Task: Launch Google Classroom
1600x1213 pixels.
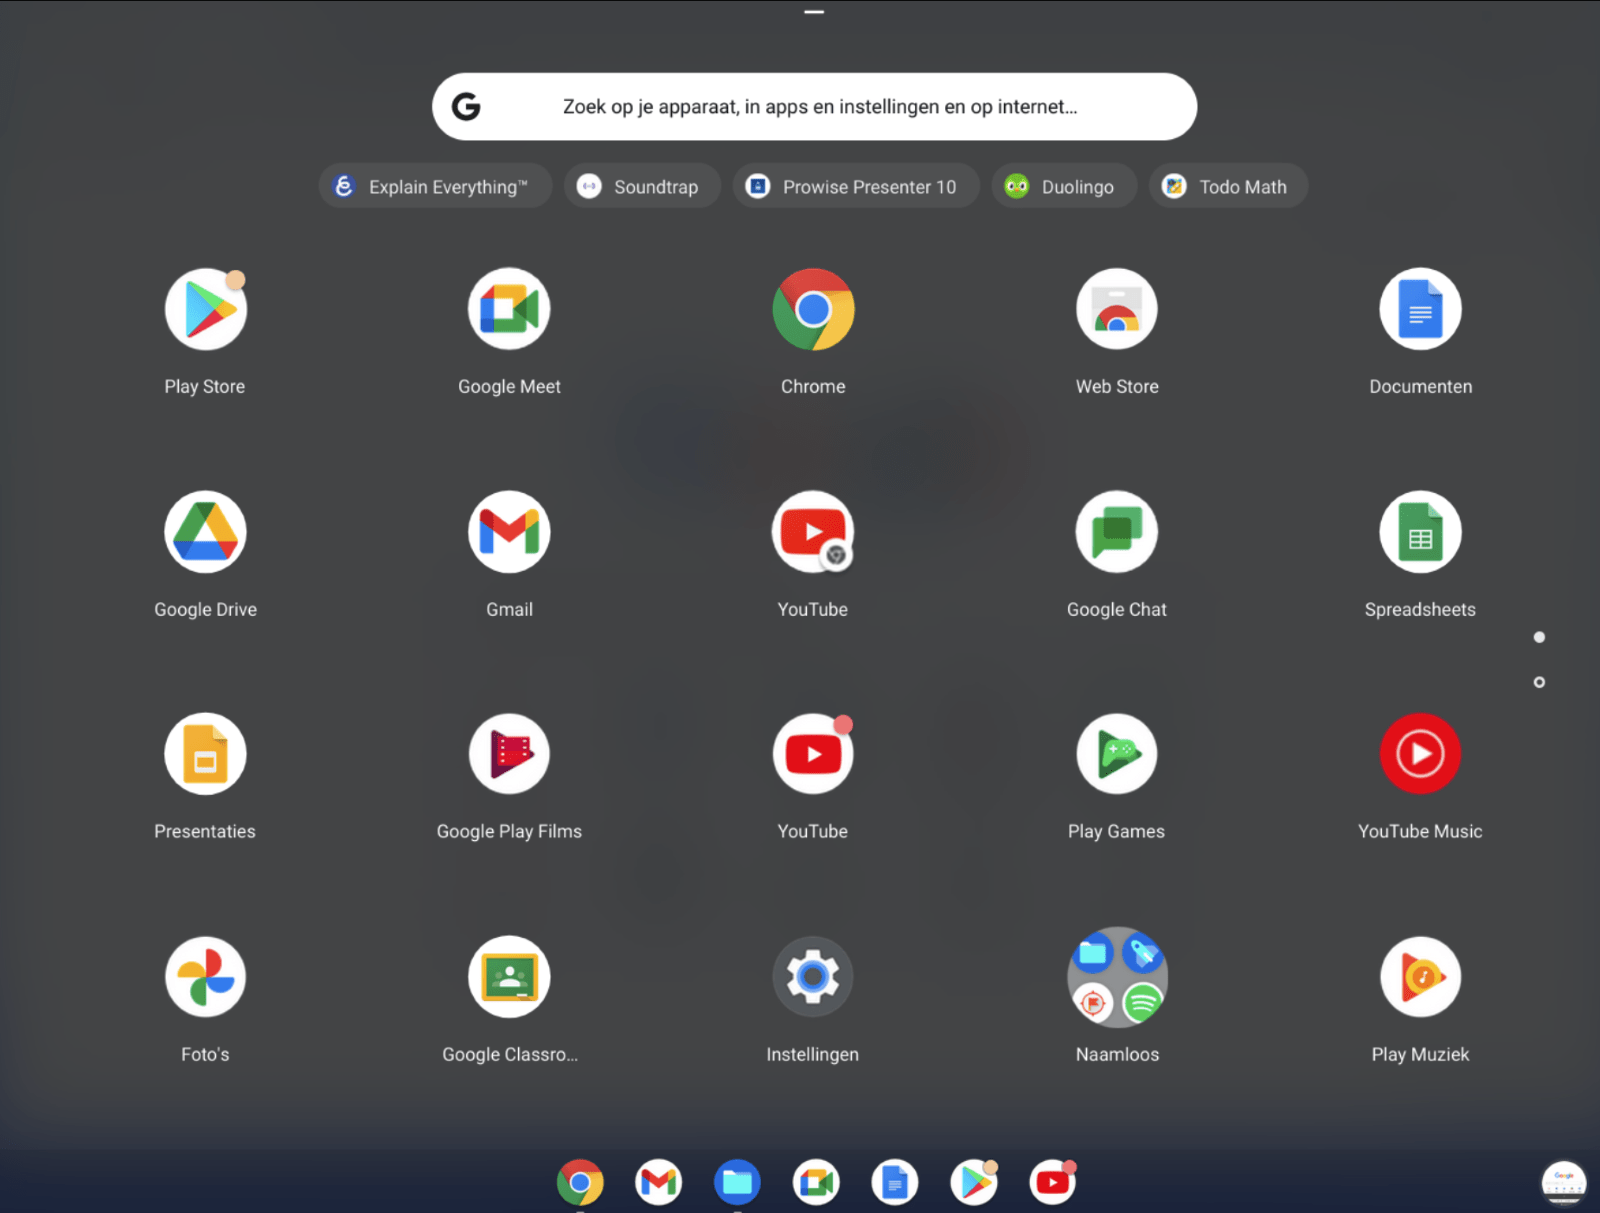Action: [x=509, y=977]
